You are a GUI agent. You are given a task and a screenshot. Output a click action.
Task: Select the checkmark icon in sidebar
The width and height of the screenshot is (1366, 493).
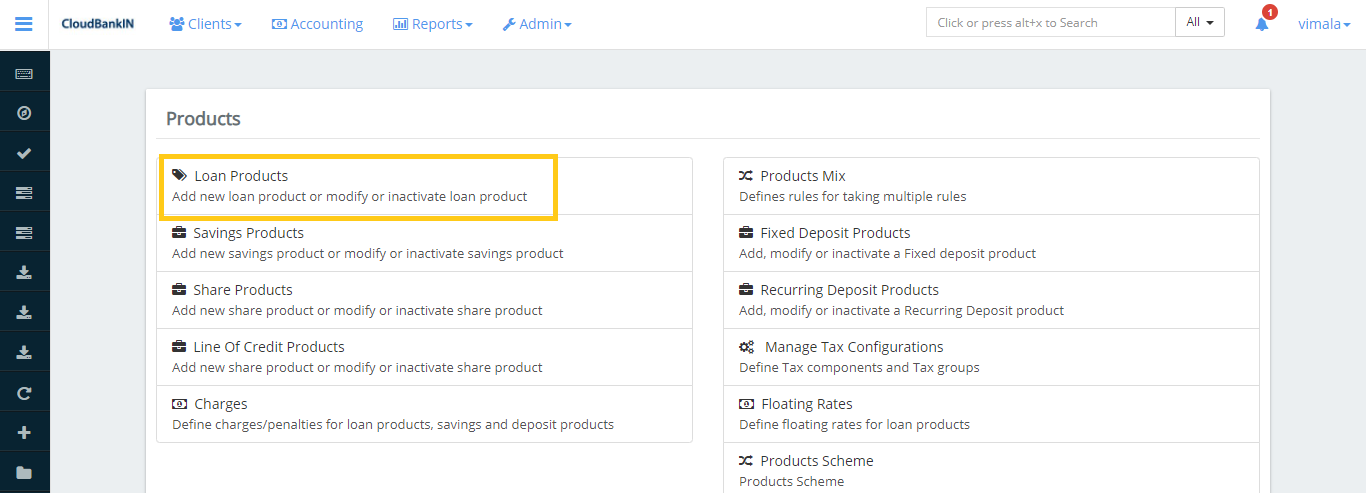pos(24,153)
